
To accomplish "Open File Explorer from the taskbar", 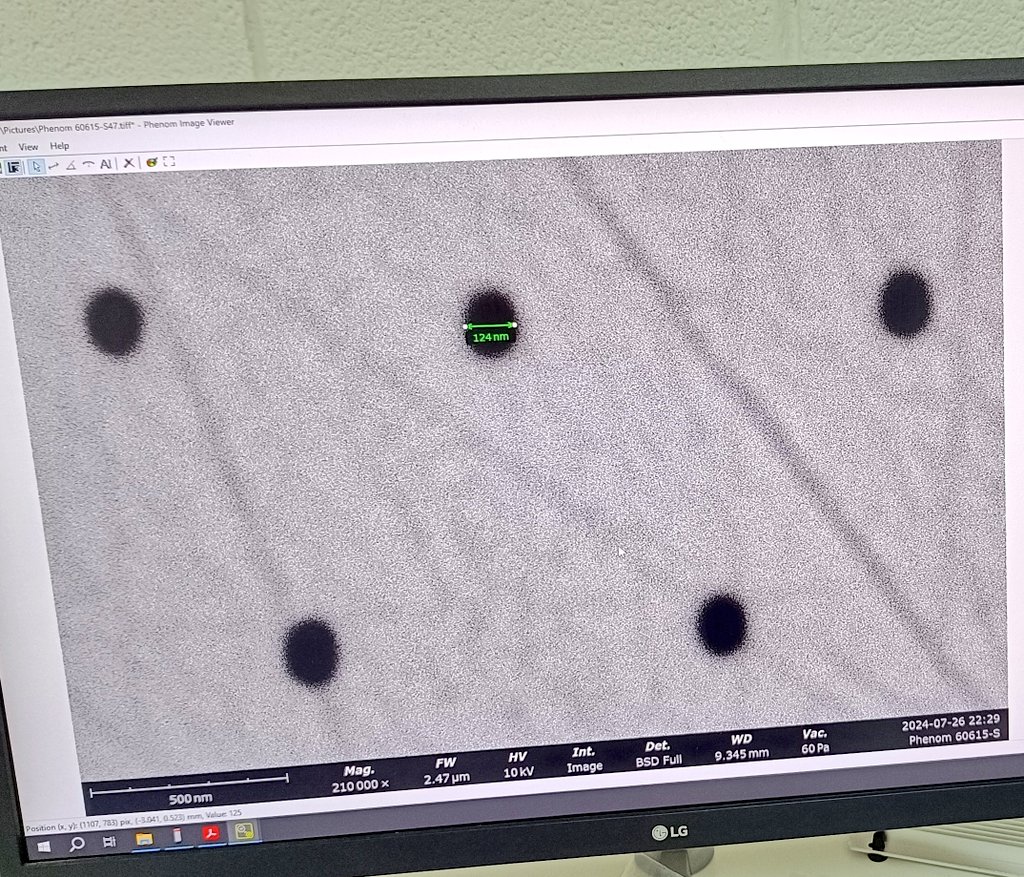I will click(144, 838).
